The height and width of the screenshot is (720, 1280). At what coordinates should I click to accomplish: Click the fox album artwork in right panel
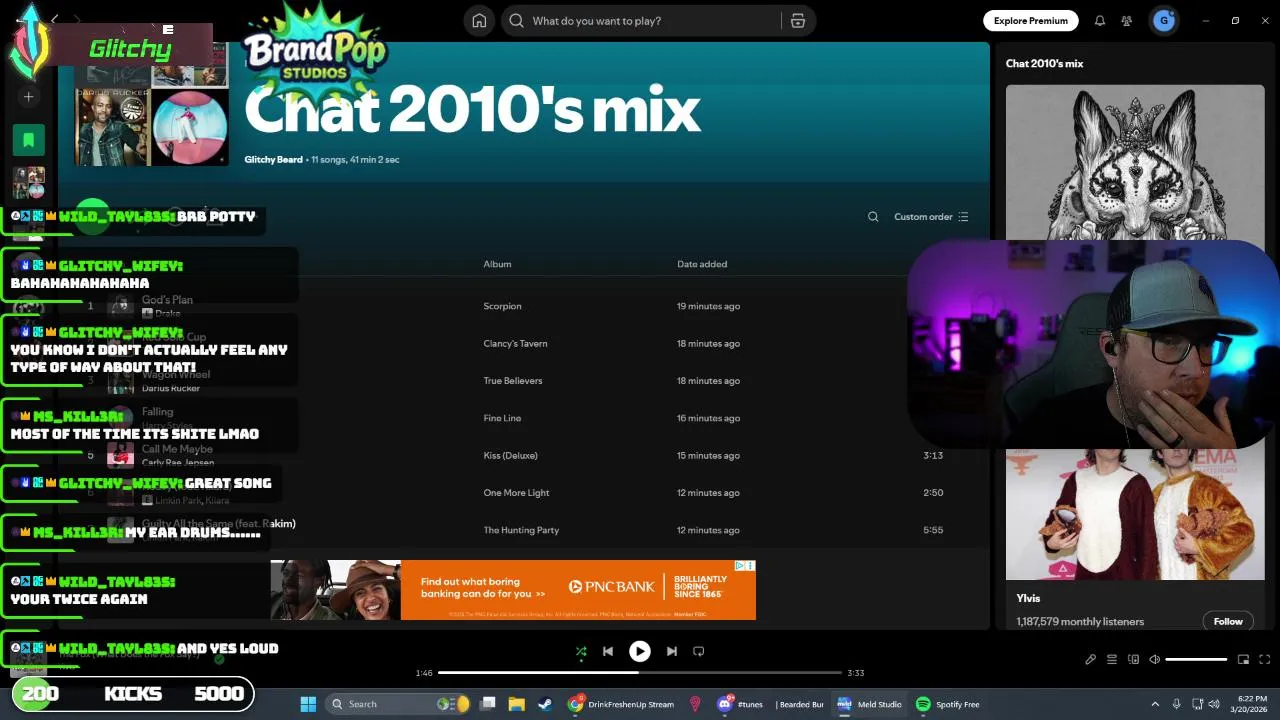coord(1135,165)
